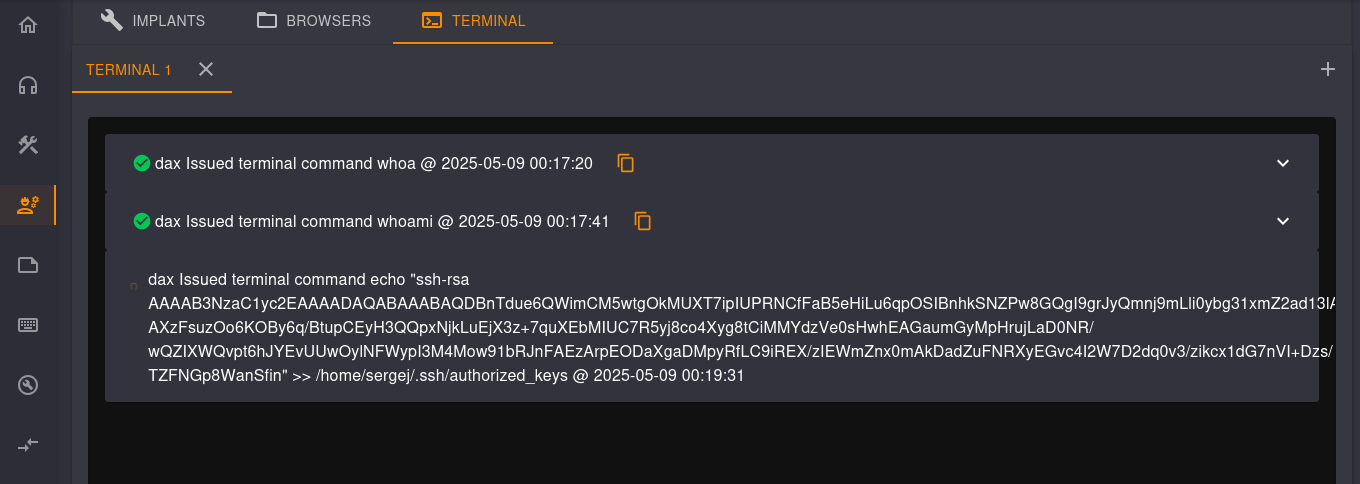Click the green check on whoami entry
The width and height of the screenshot is (1360, 484).
[142, 221]
